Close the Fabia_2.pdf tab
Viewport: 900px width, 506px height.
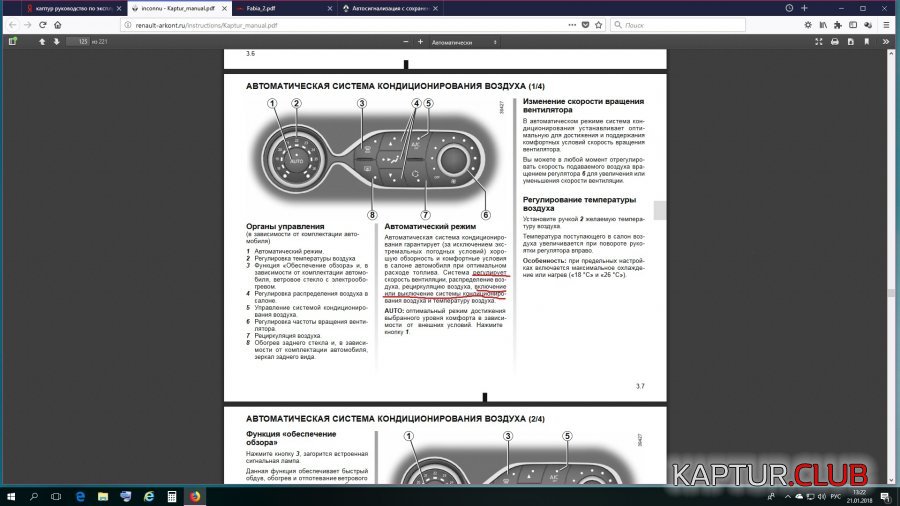[x=330, y=9]
